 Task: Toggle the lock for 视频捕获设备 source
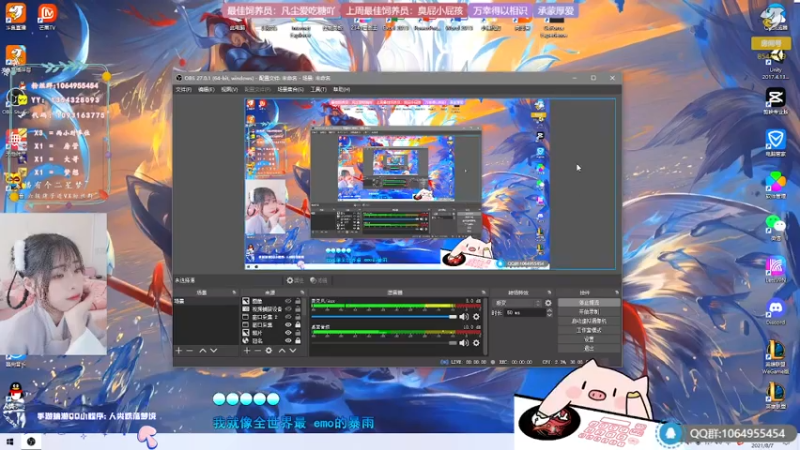click(x=298, y=309)
